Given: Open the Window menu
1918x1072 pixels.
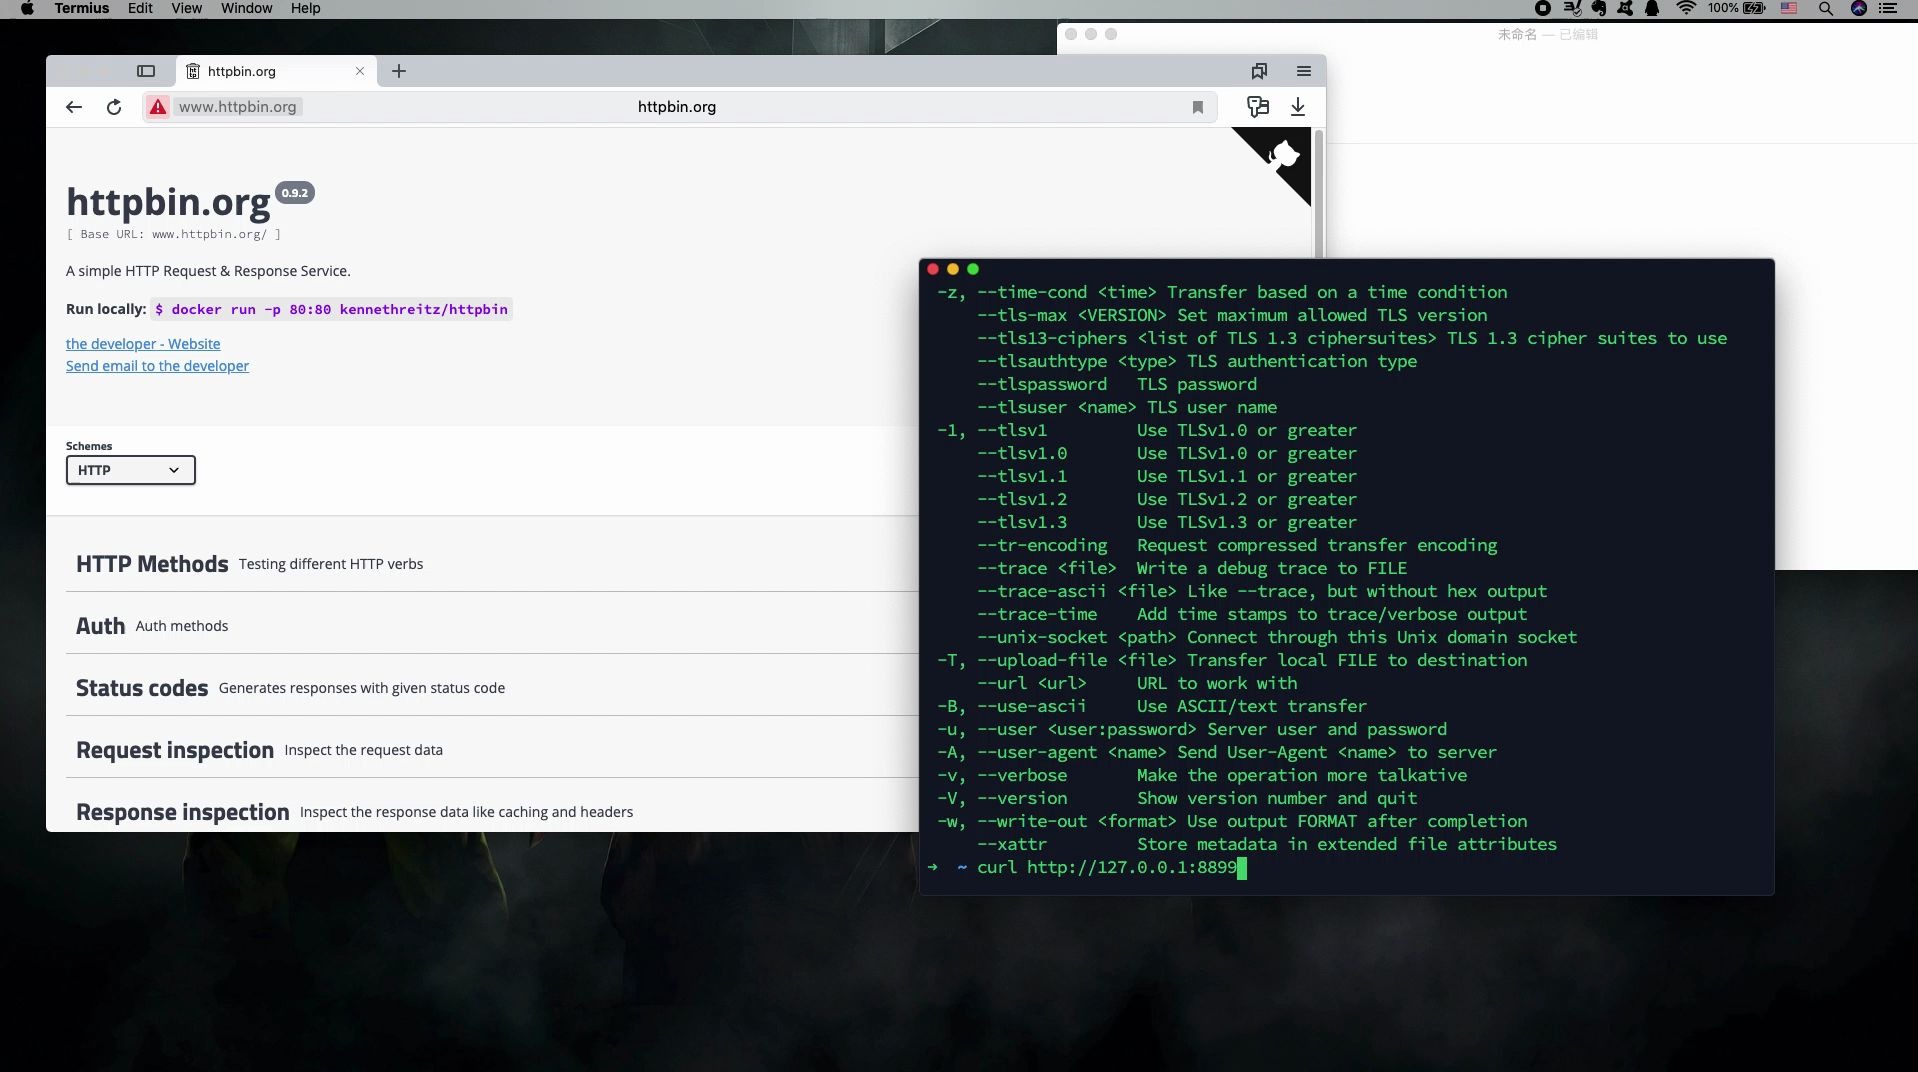Looking at the screenshot, I should click(246, 8).
